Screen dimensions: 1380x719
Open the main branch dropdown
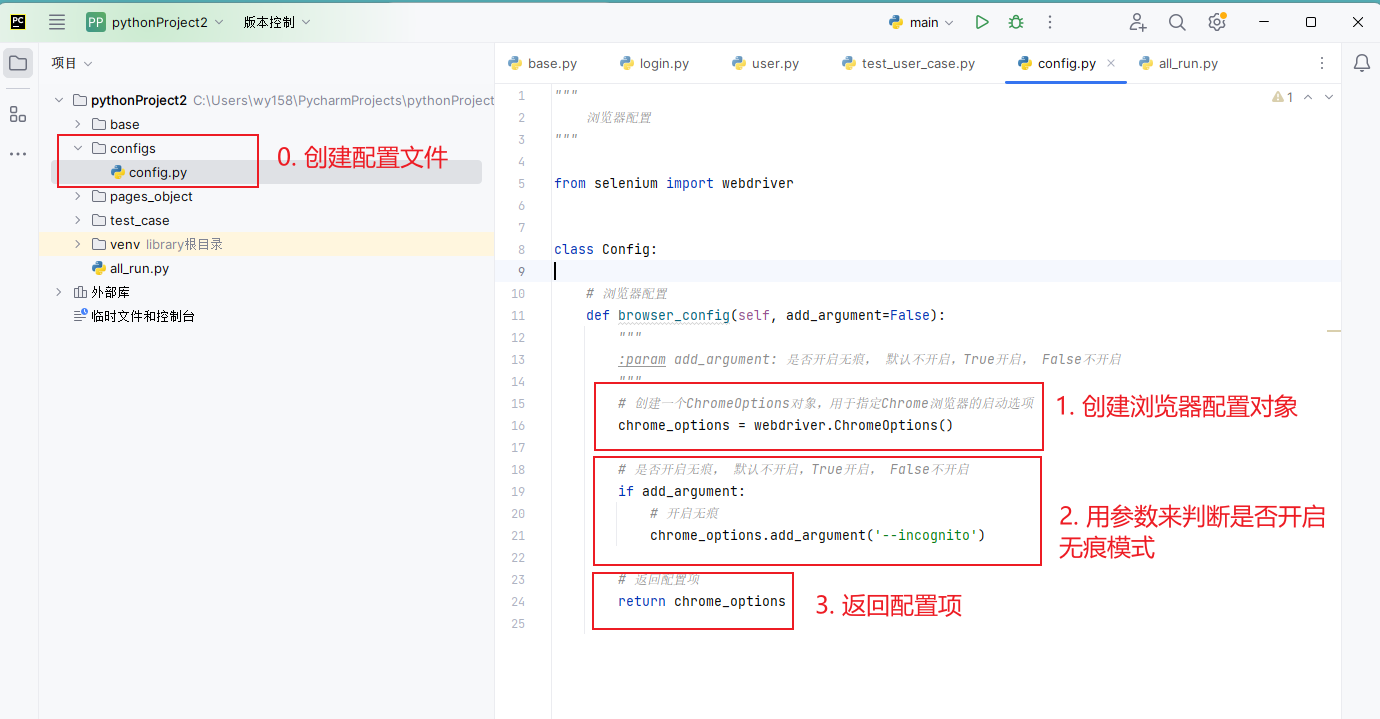tap(920, 21)
